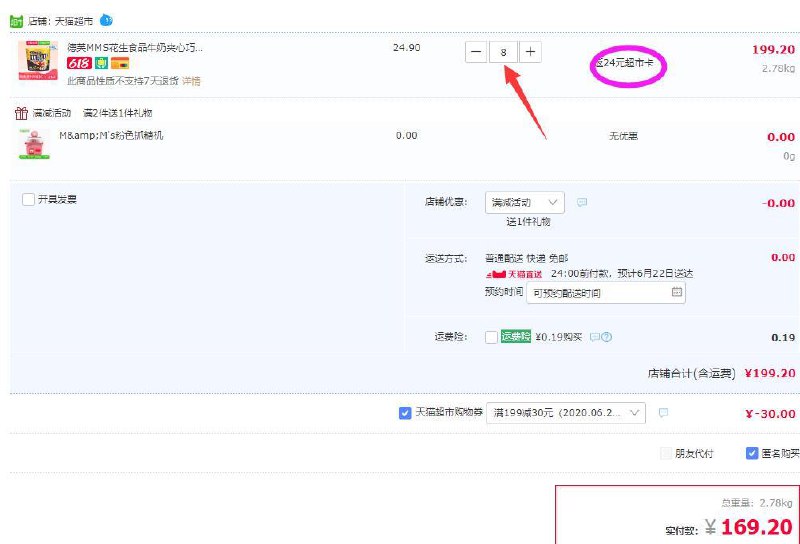Click the help question icon beside 运费险
This screenshot has height=544, width=800.
(x=607, y=337)
